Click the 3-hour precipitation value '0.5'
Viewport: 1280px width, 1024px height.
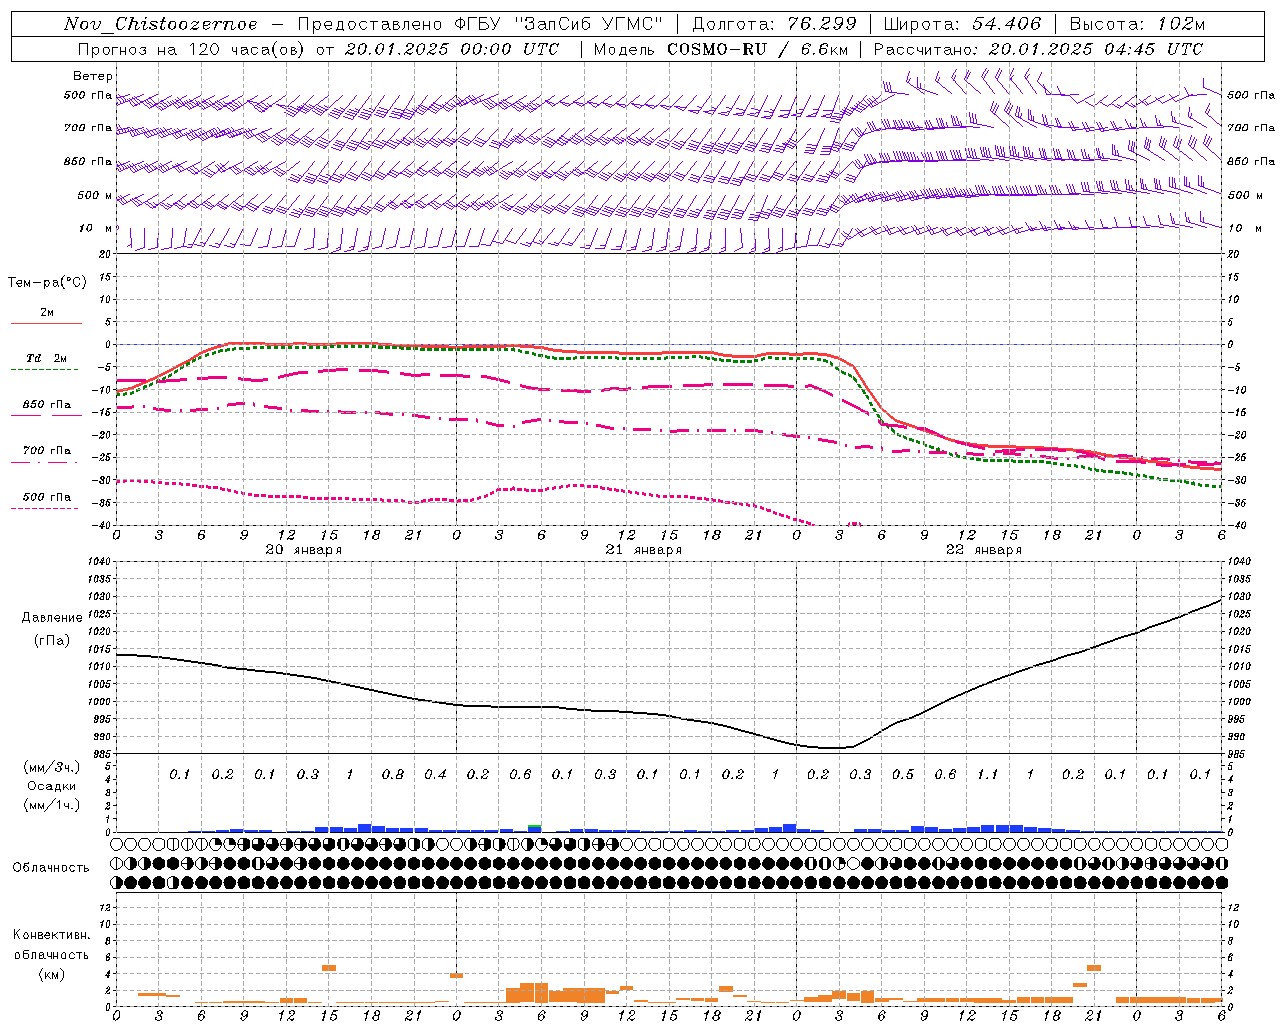(x=903, y=774)
